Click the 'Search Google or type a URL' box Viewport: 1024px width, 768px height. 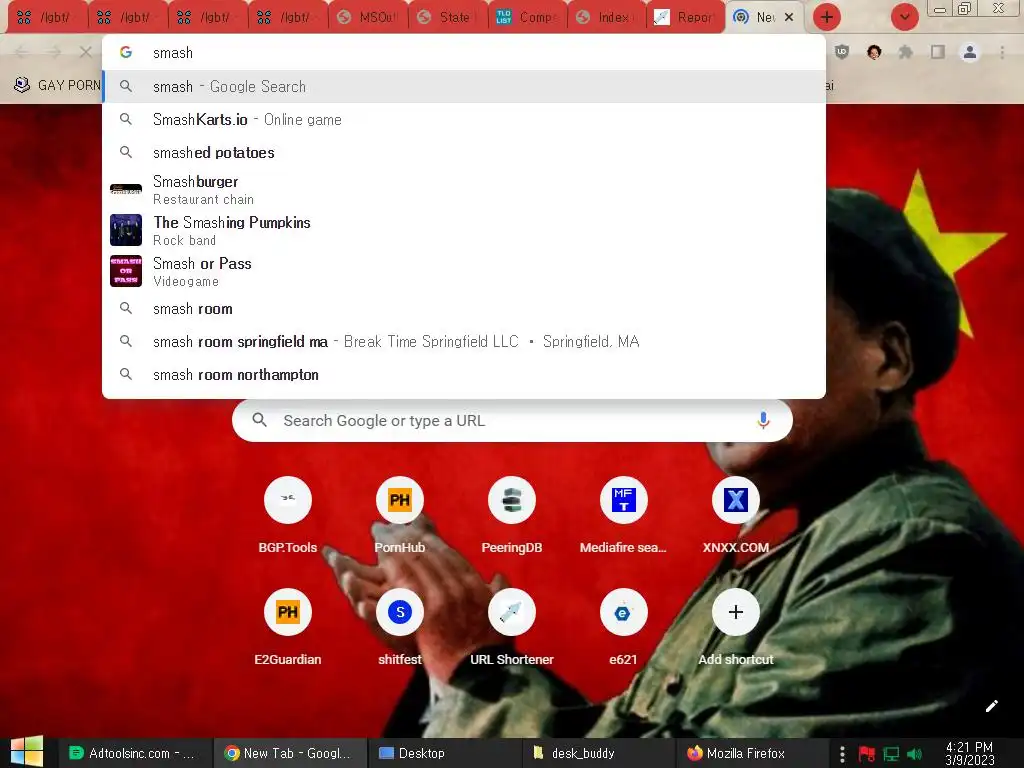tap(512, 421)
